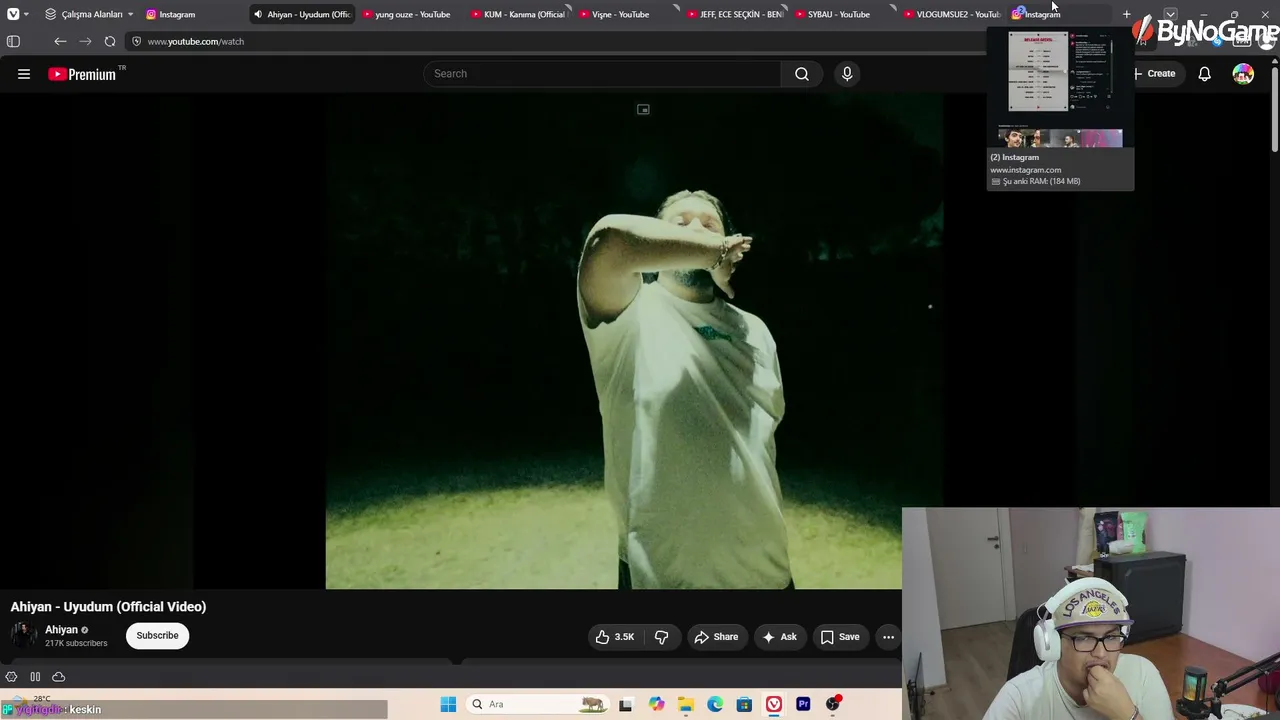
Task: Open the Windows Start menu
Action: [448, 704]
